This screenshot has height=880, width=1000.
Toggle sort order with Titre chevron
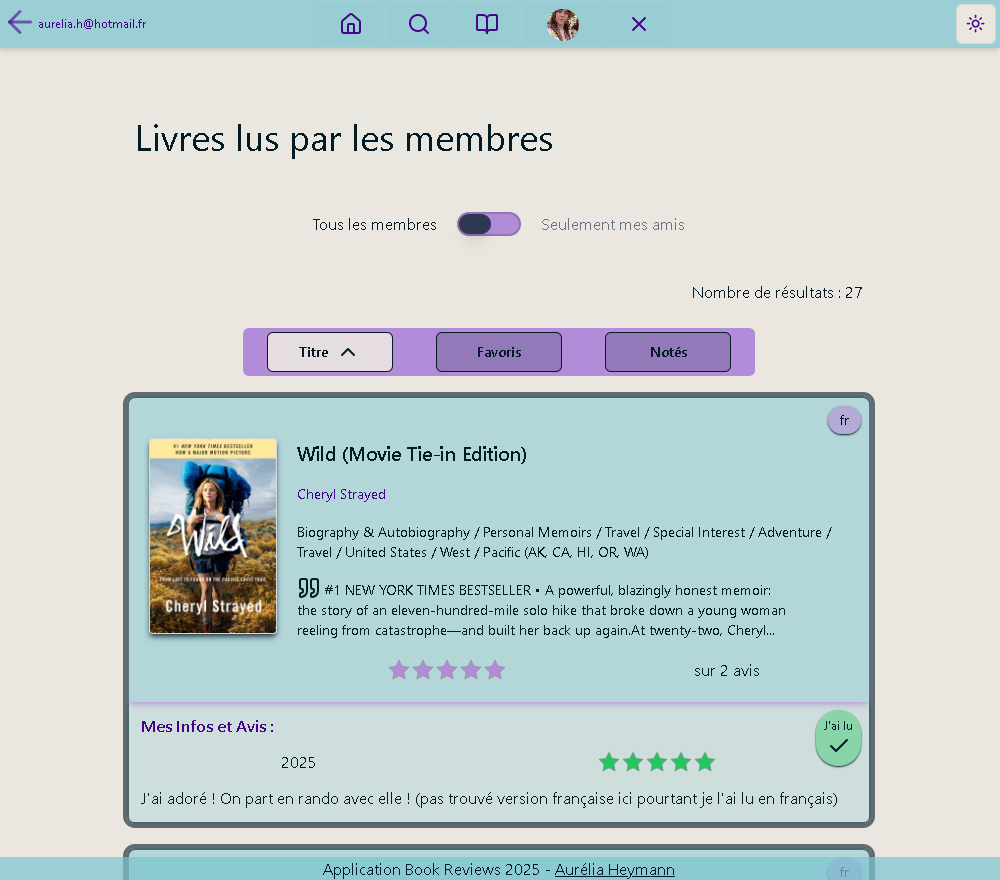[348, 352]
